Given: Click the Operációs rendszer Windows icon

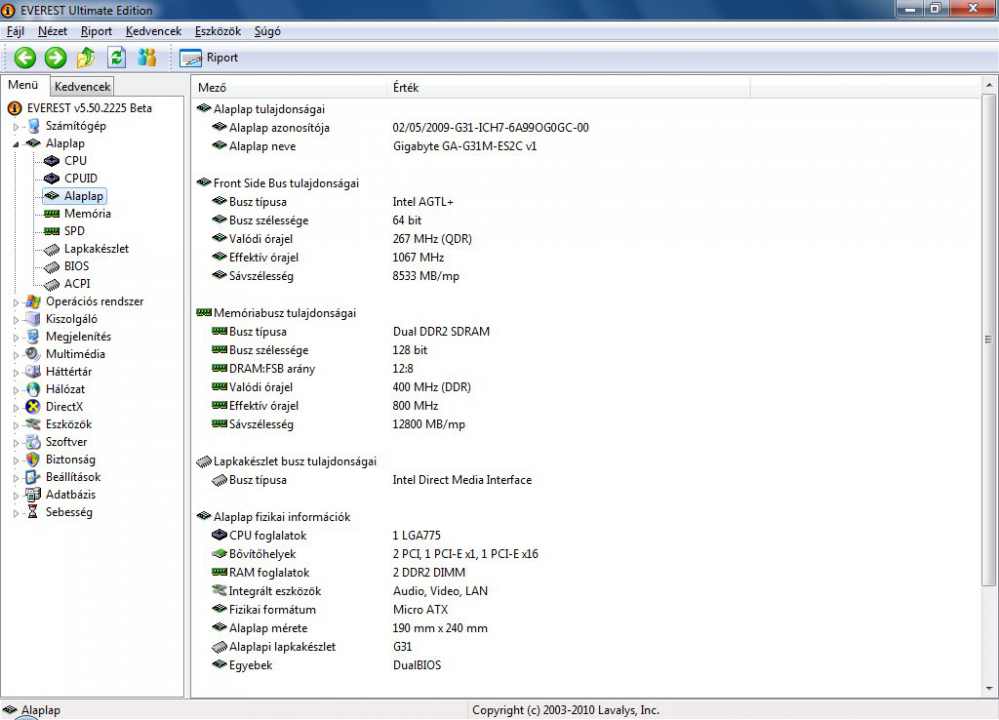Looking at the screenshot, I should tap(33, 301).
